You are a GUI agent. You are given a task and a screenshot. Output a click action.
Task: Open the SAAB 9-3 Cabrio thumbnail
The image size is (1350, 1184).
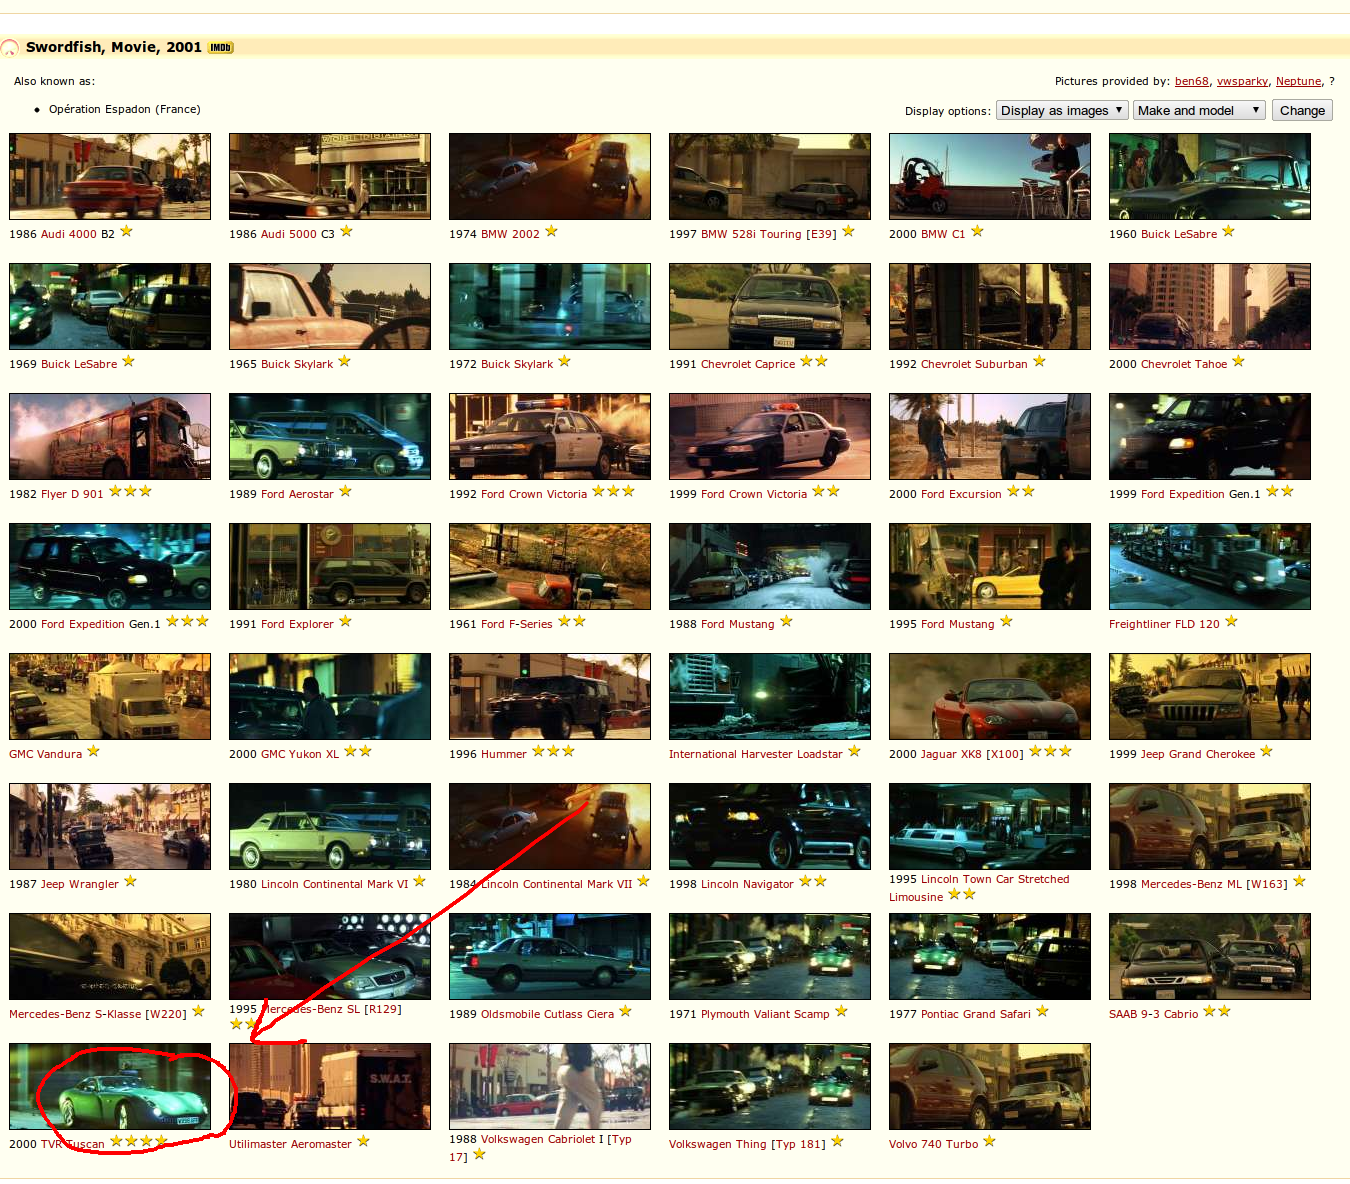(x=1210, y=956)
